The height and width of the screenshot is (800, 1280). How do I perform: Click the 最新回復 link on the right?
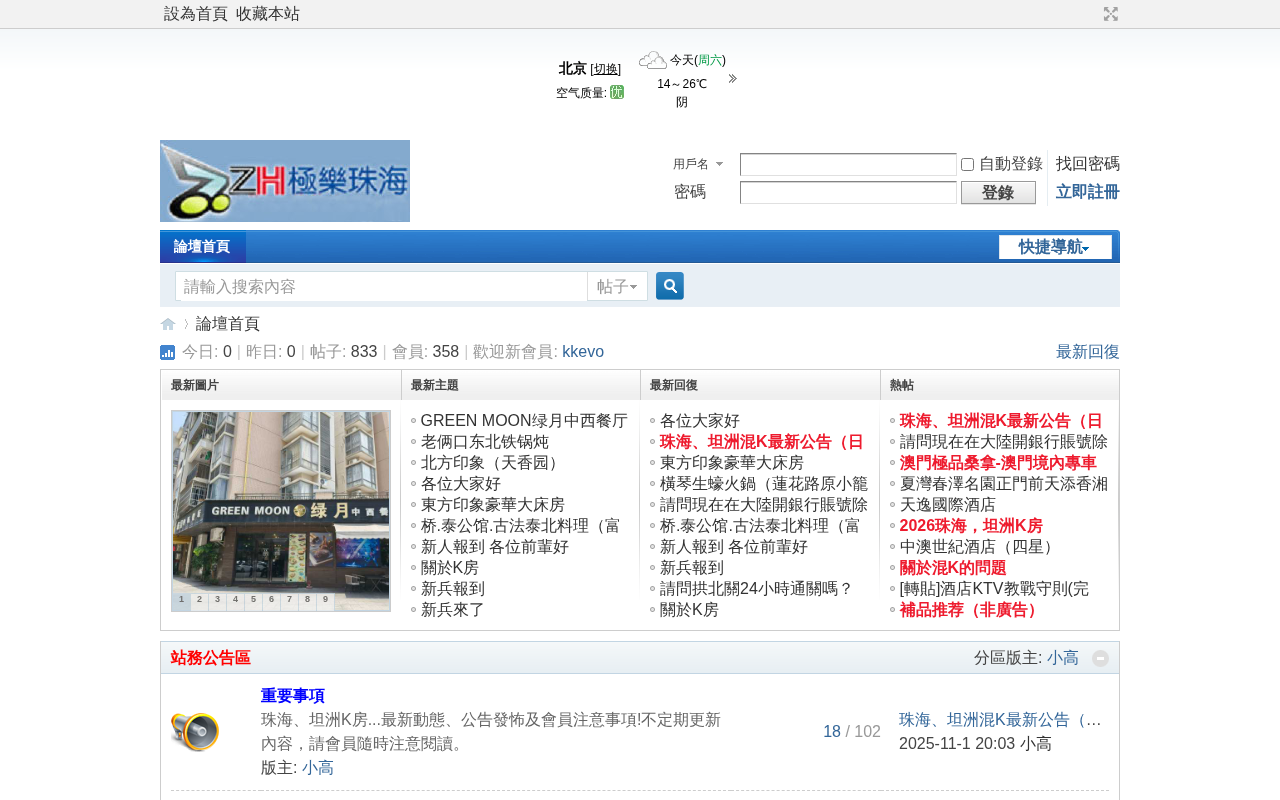point(1088,352)
